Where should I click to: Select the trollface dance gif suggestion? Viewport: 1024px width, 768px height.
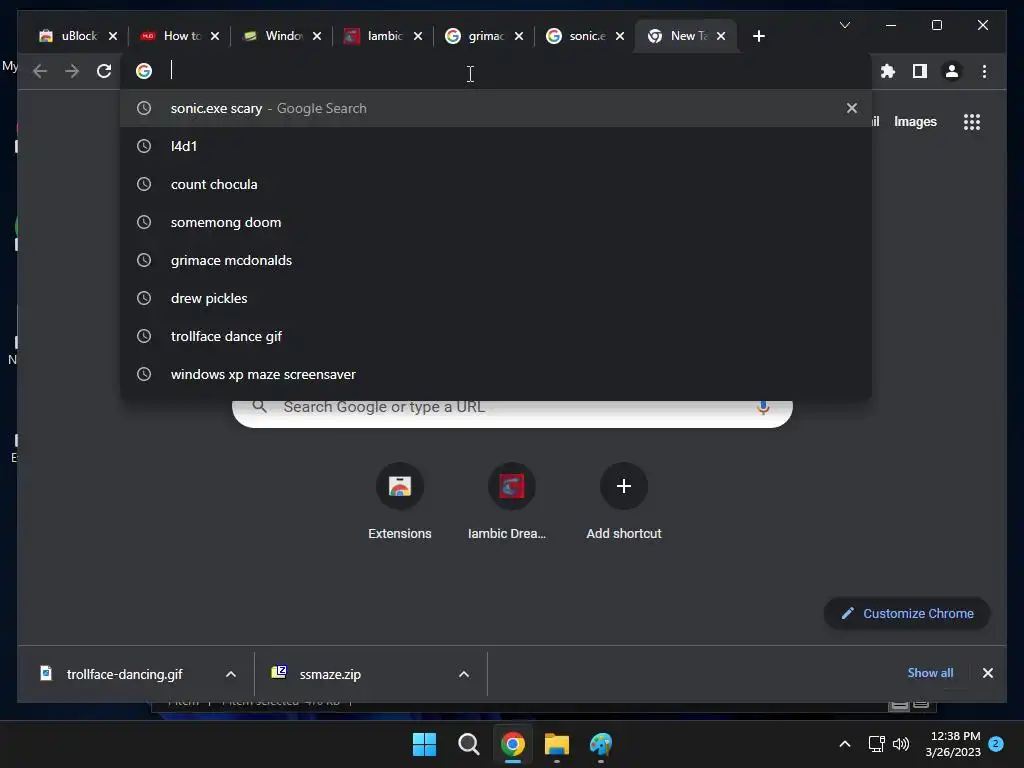[496, 336]
